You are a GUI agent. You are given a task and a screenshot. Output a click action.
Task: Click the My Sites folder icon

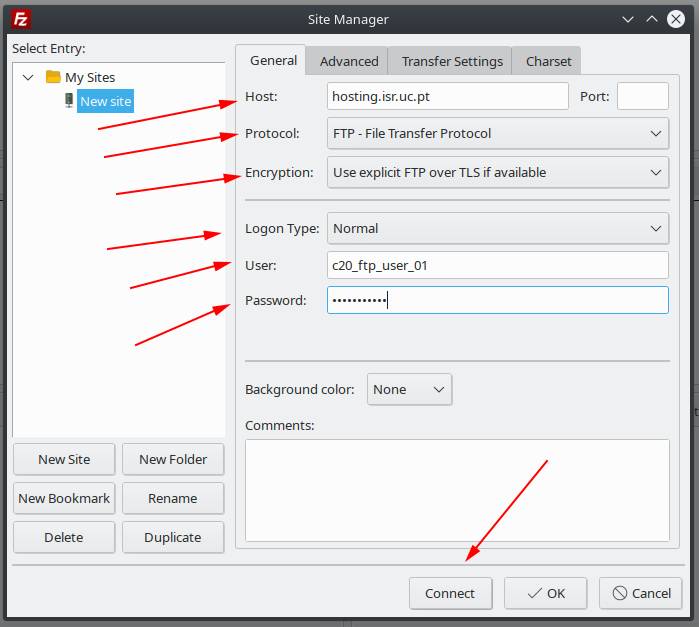53,77
